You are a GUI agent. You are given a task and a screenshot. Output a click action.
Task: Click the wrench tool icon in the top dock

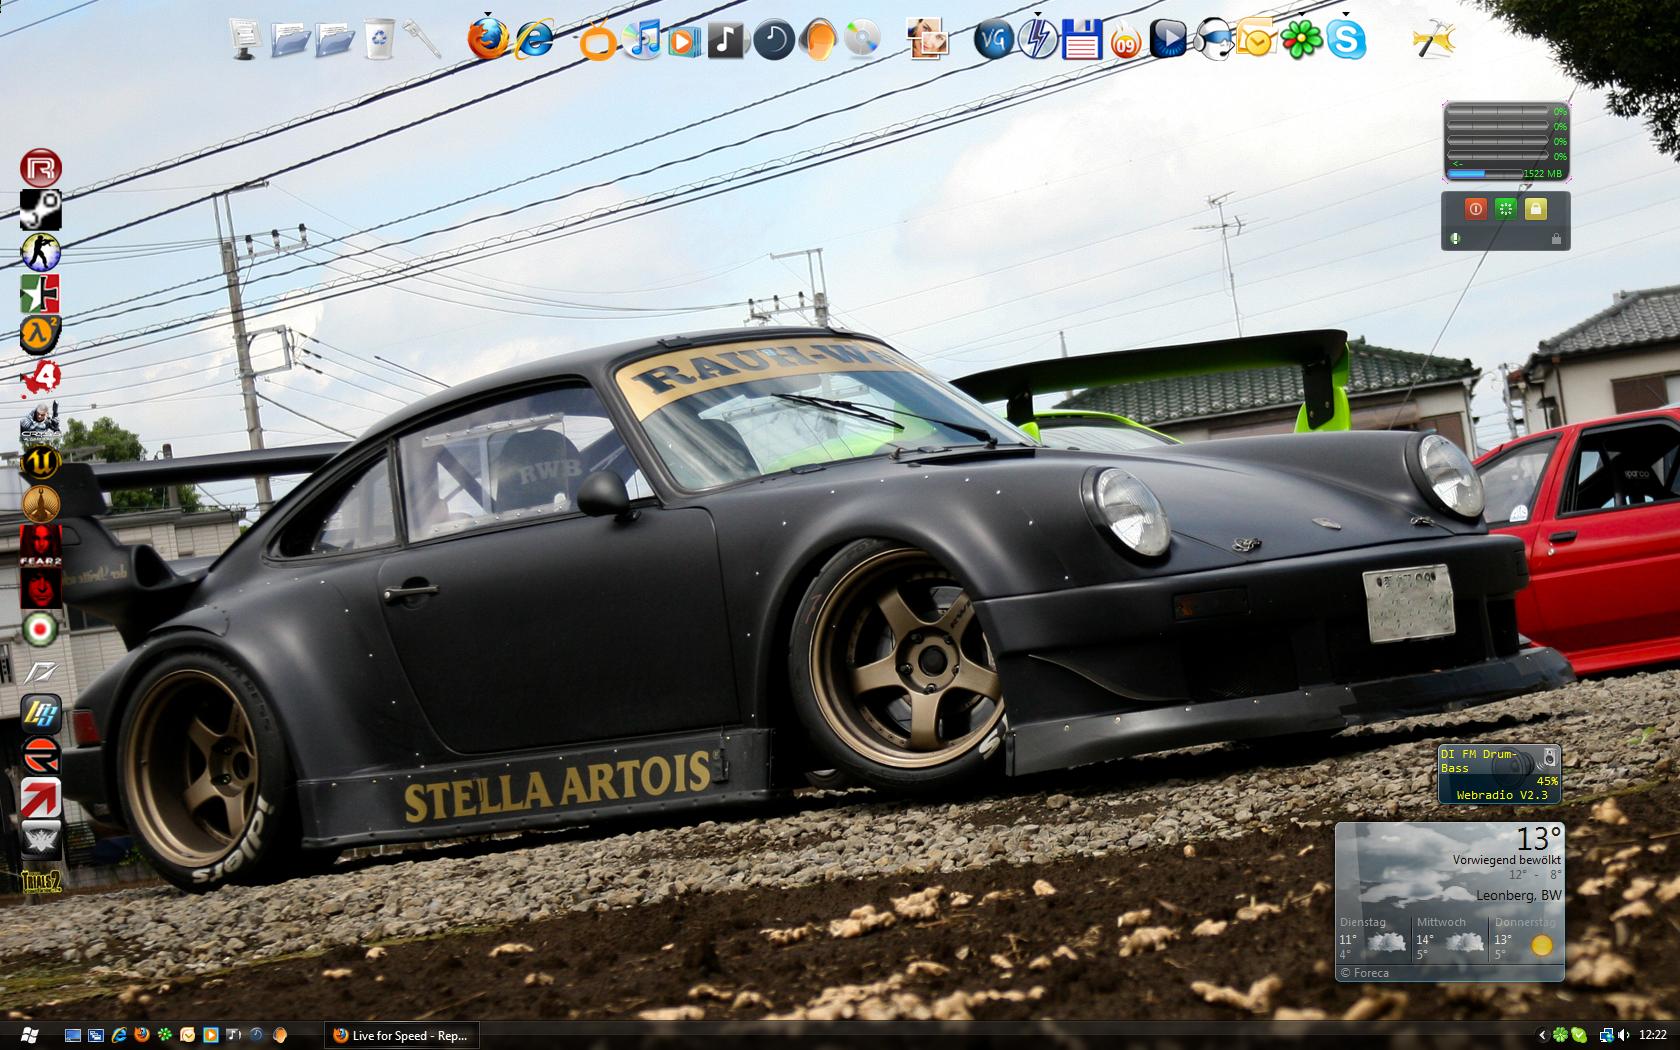coord(423,39)
